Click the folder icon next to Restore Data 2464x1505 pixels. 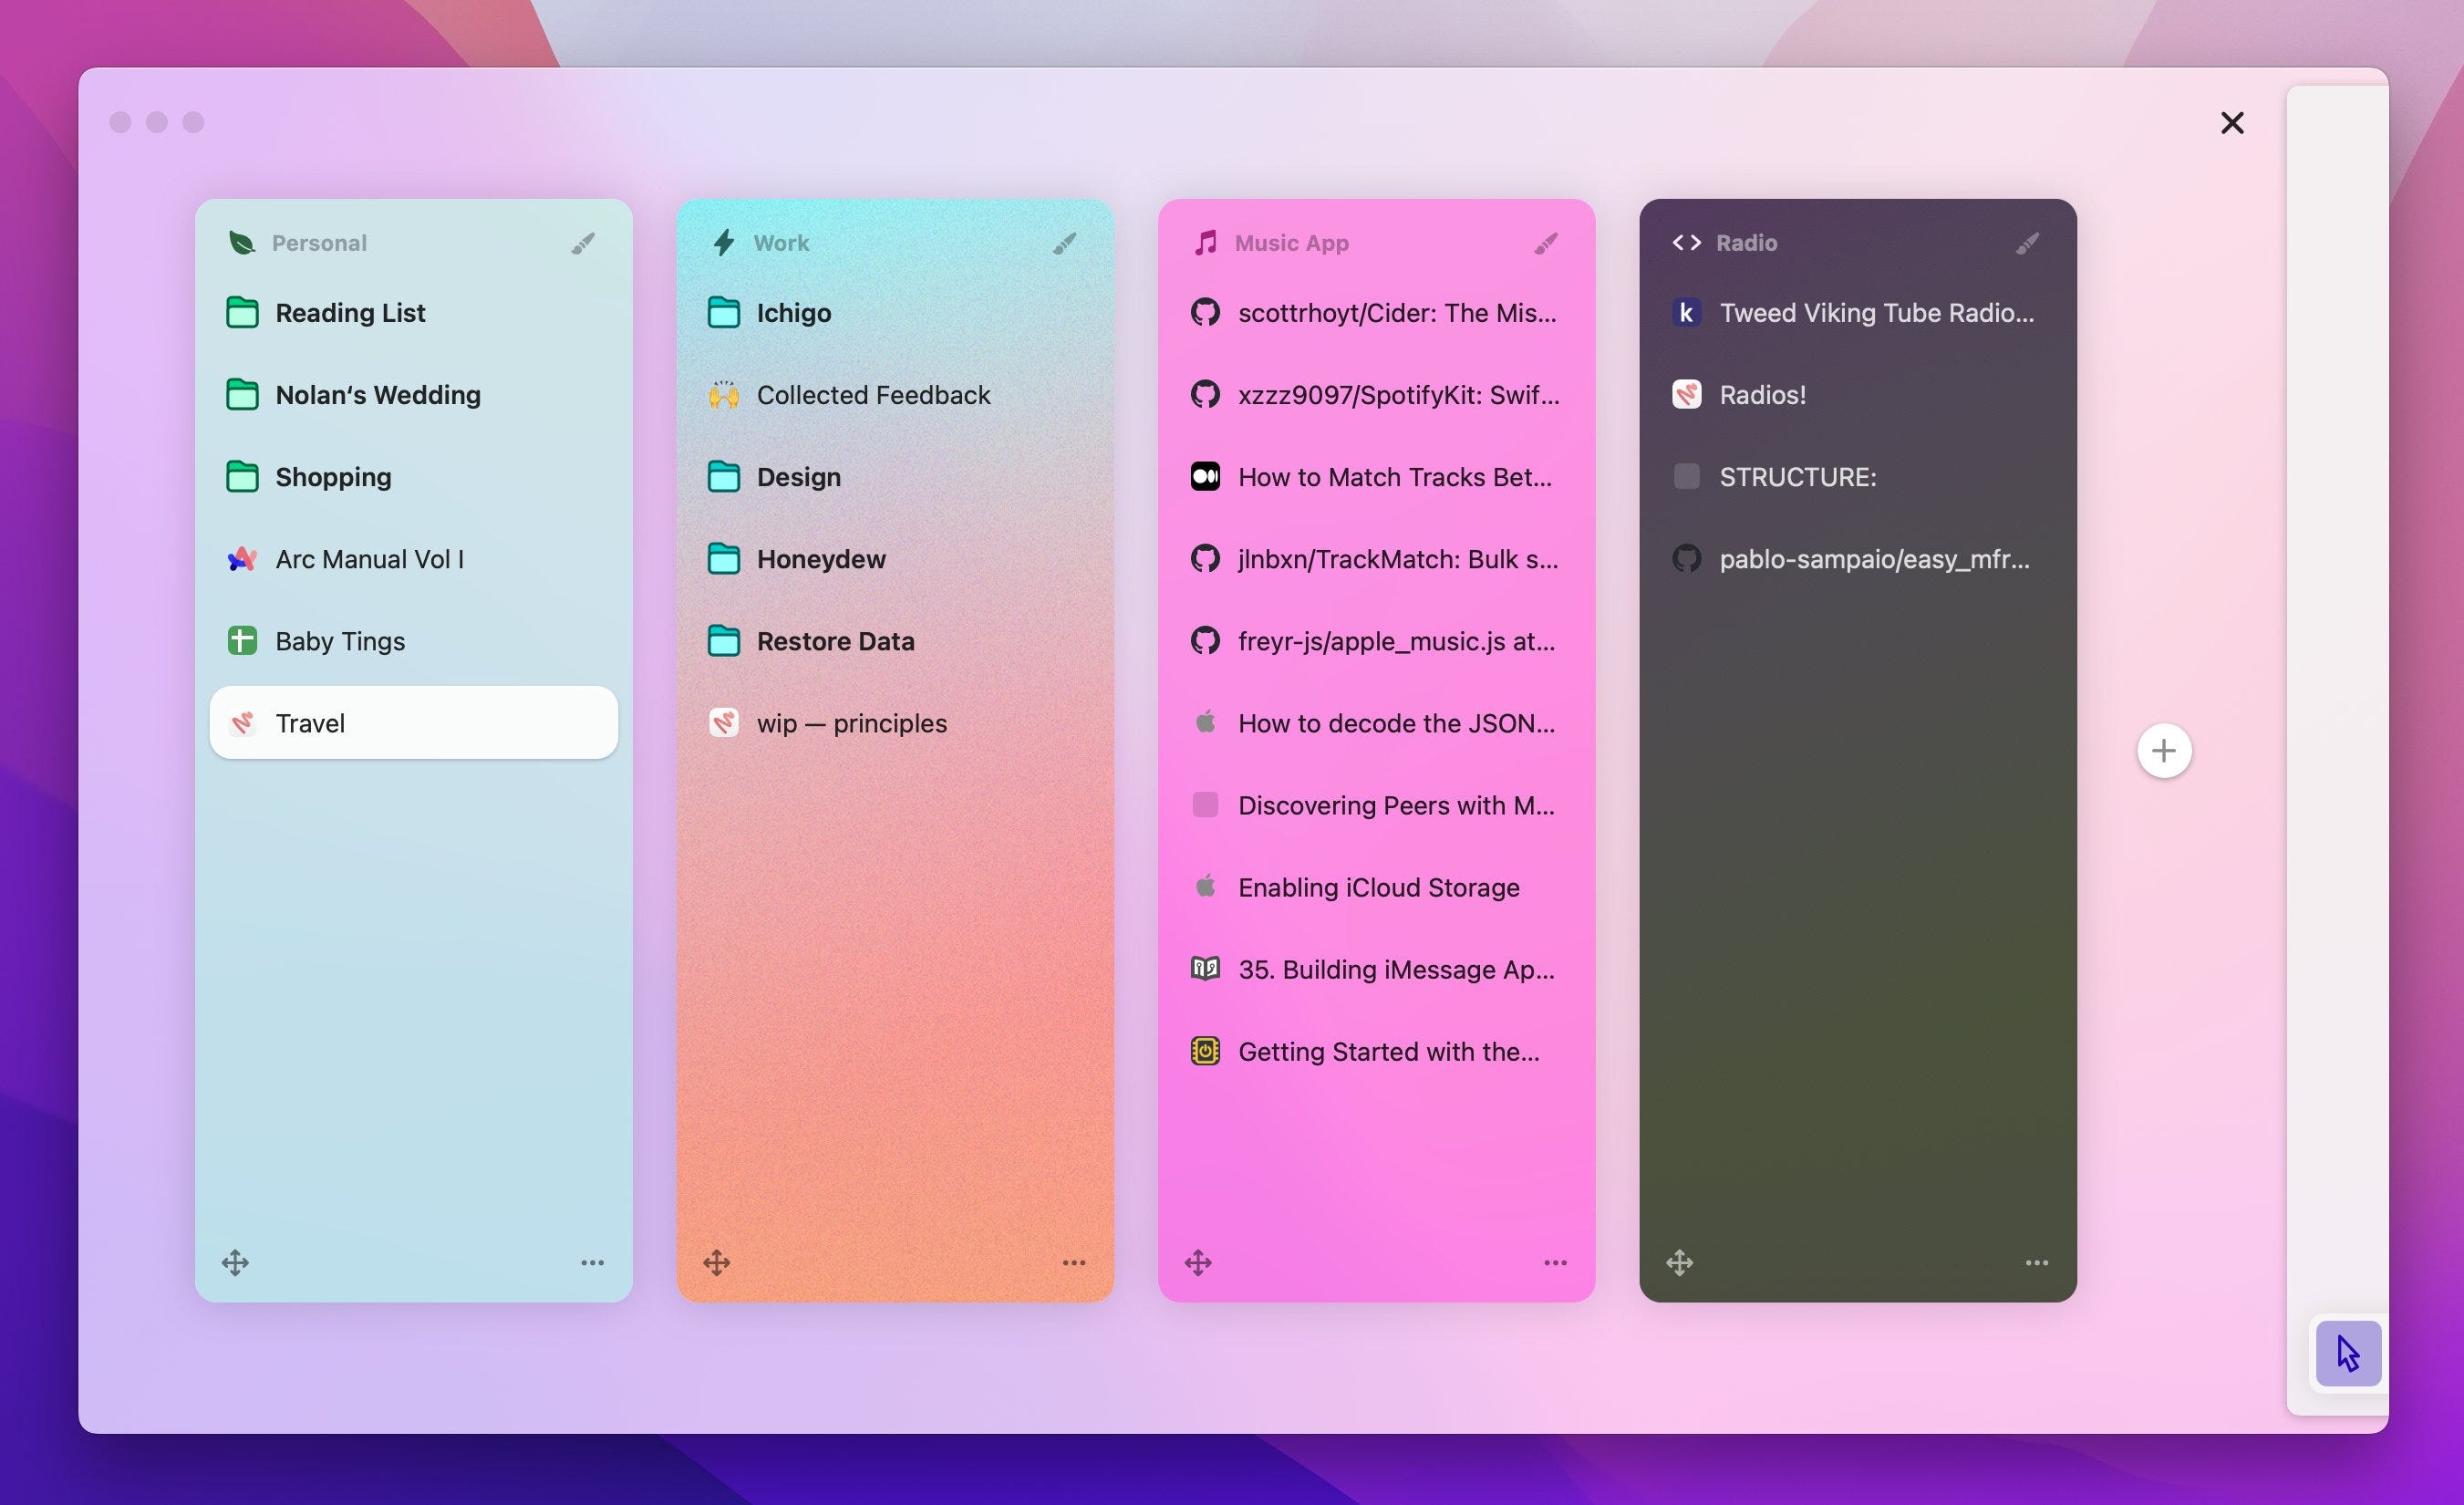tap(724, 641)
